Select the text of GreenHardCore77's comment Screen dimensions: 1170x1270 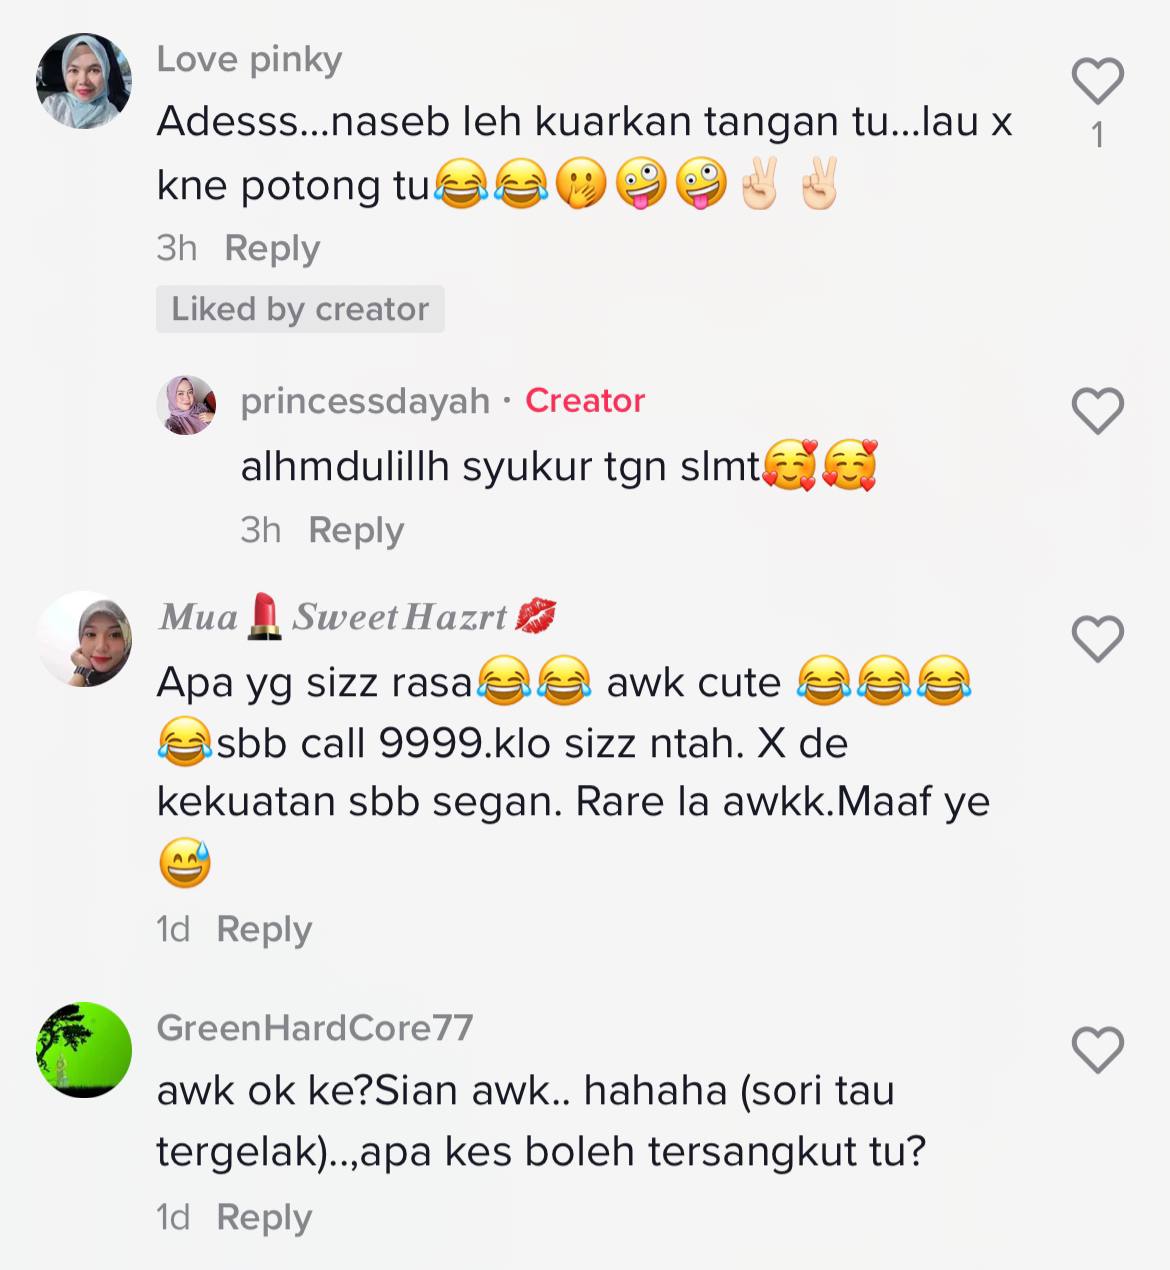(x=541, y=1121)
